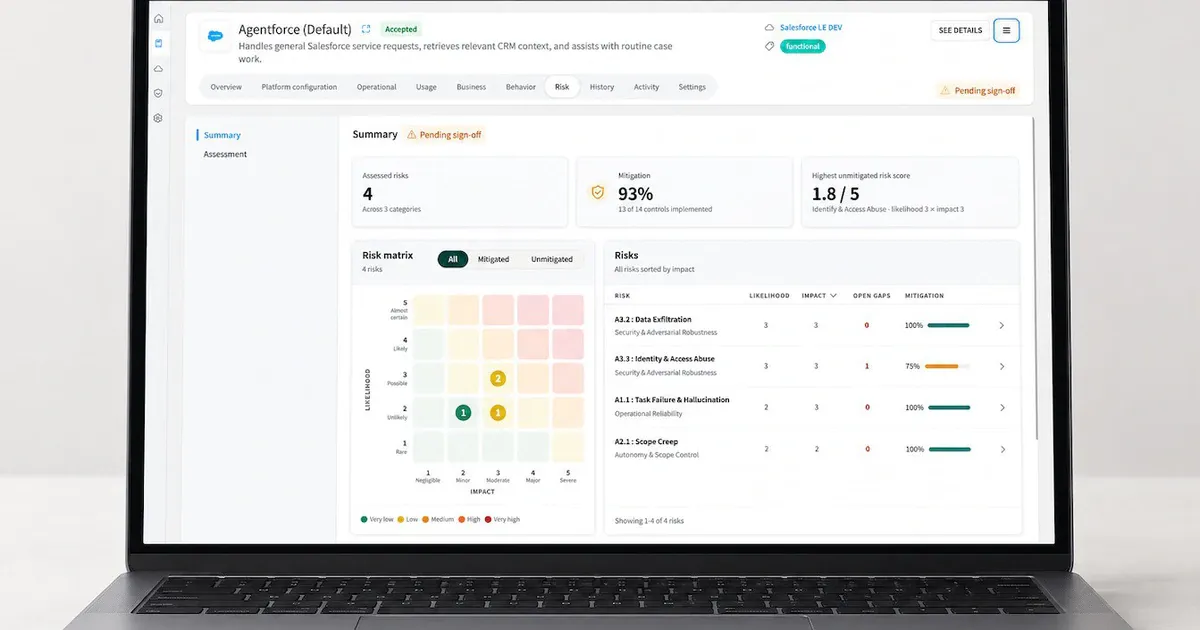Select Assessment in the side navigation
The height and width of the screenshot is (630, 1200).
(x=225, y=154)
